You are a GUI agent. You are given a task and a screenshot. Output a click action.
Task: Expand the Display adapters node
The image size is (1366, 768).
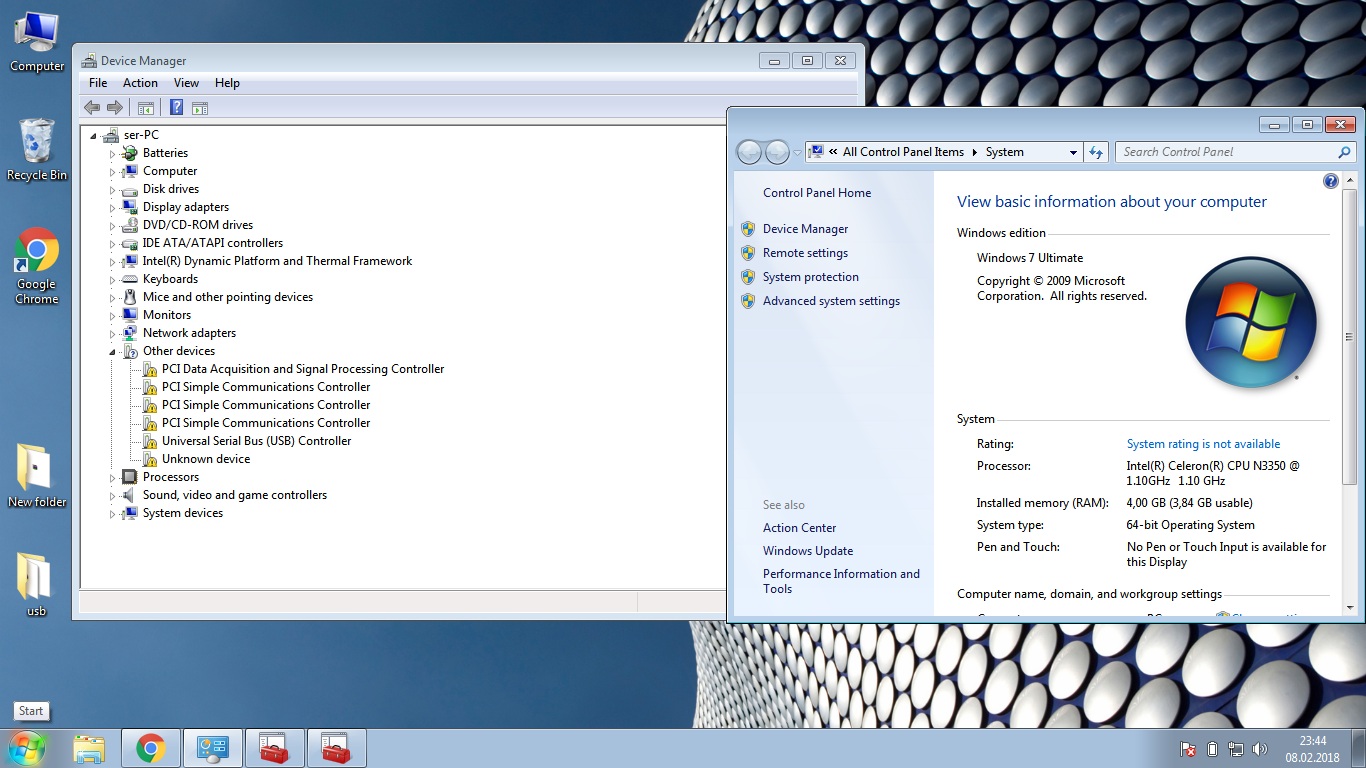pyautogui.click(x=113, y=208)
